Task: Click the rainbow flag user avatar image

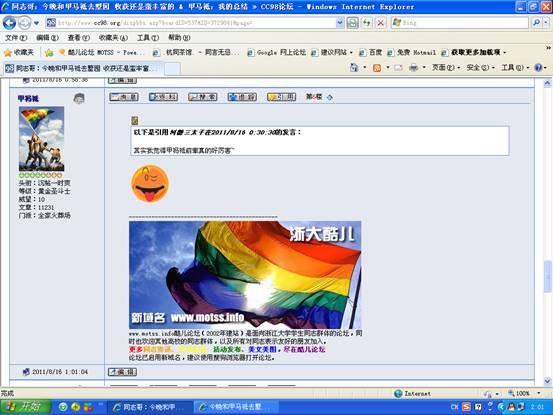Action: [41, 139]
